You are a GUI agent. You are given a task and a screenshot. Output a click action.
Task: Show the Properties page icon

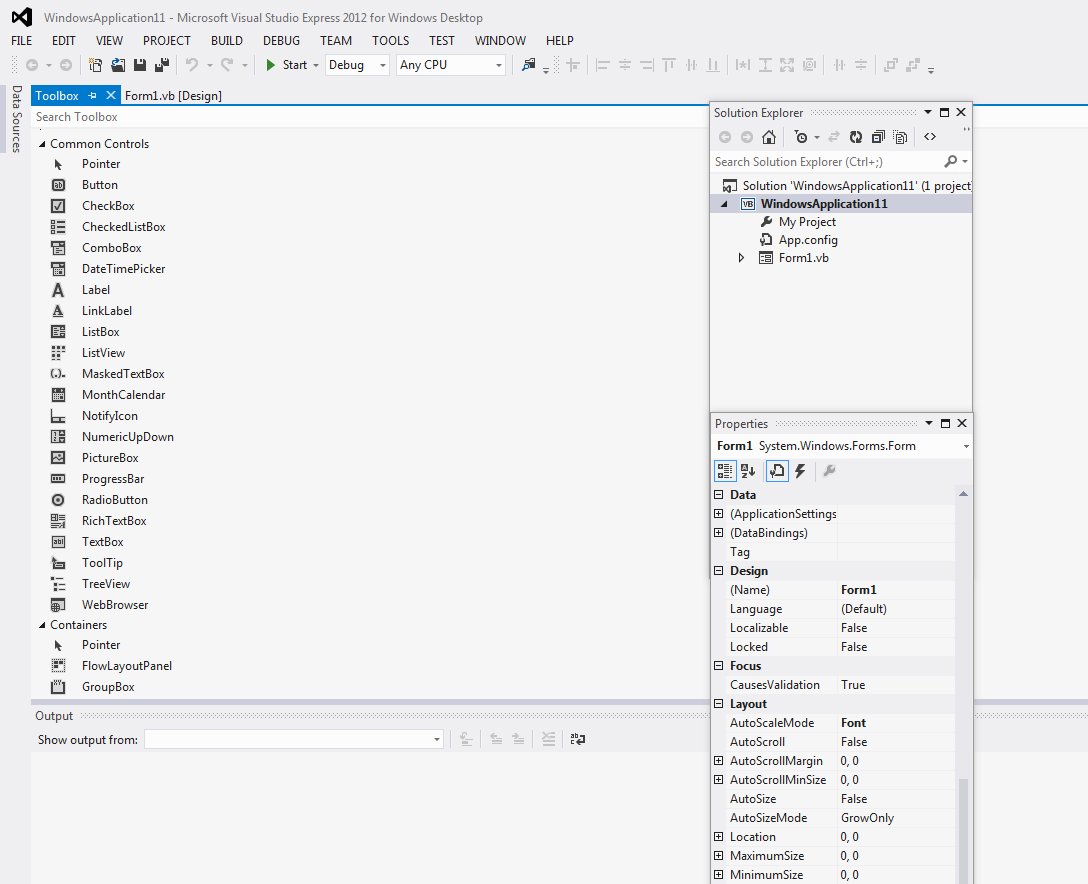(x=777, y=471)
